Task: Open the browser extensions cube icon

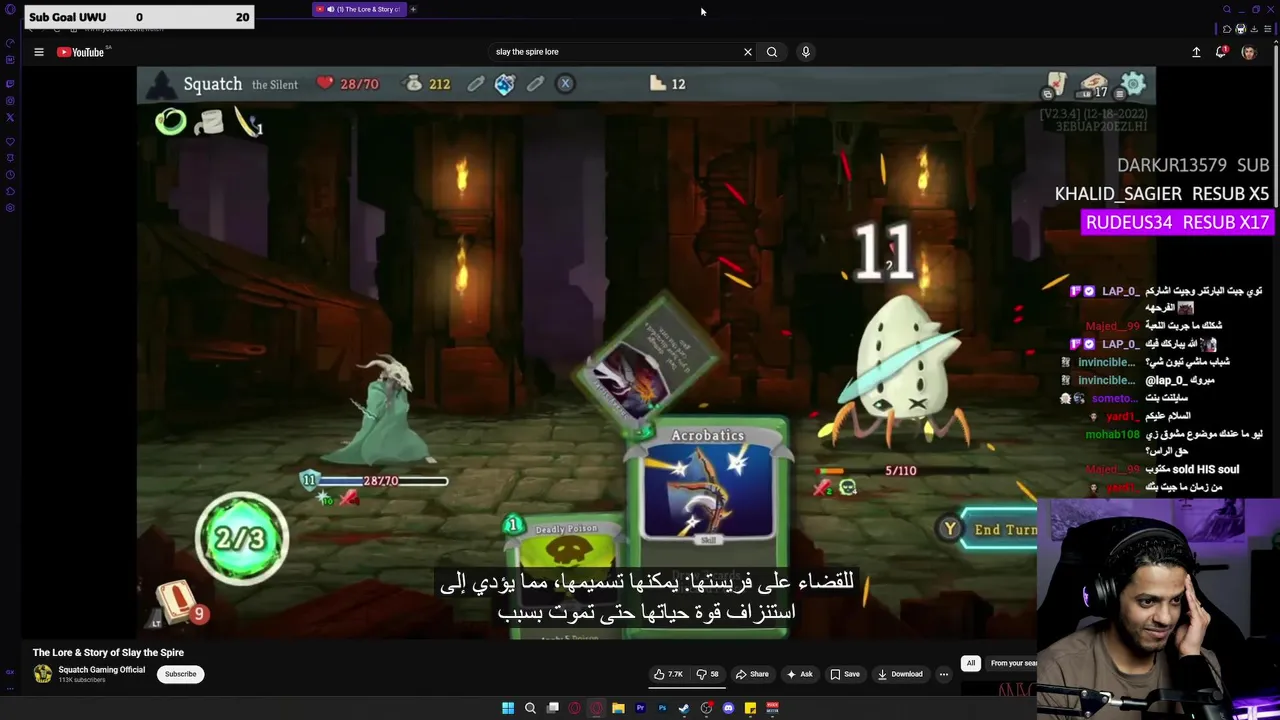Action: [1227, 29]
